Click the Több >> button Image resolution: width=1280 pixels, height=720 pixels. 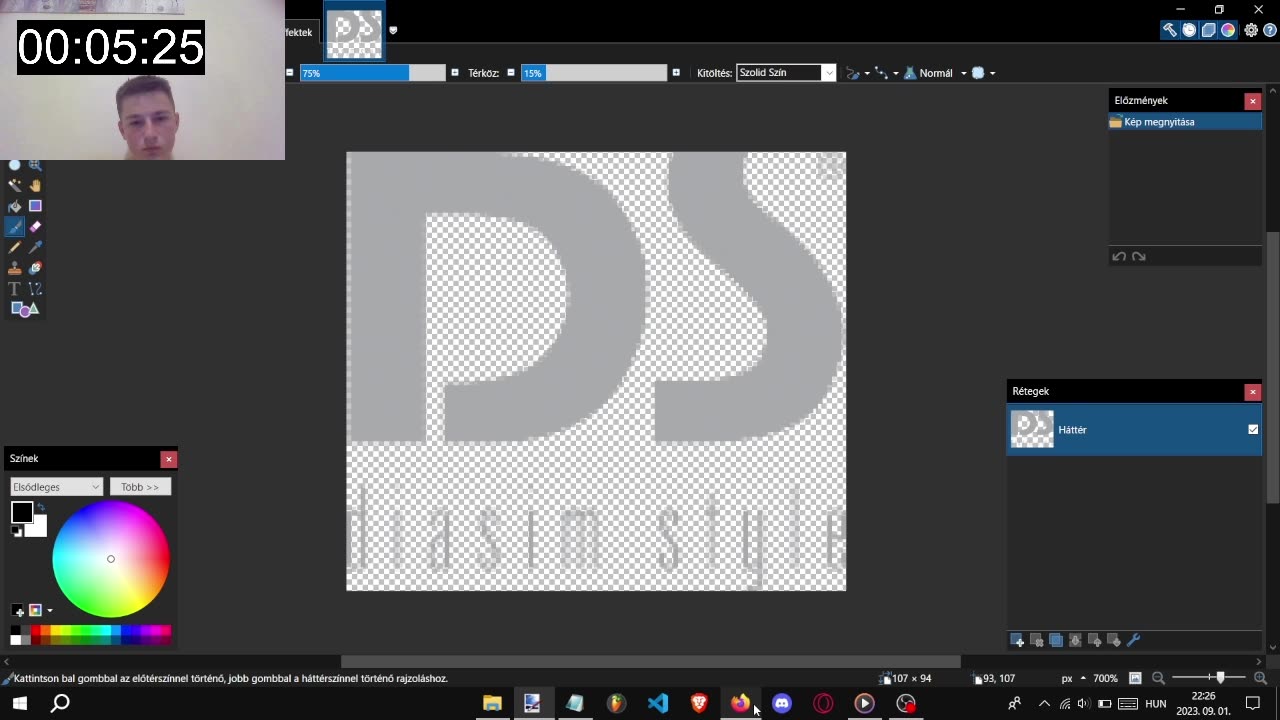point(140,487)
